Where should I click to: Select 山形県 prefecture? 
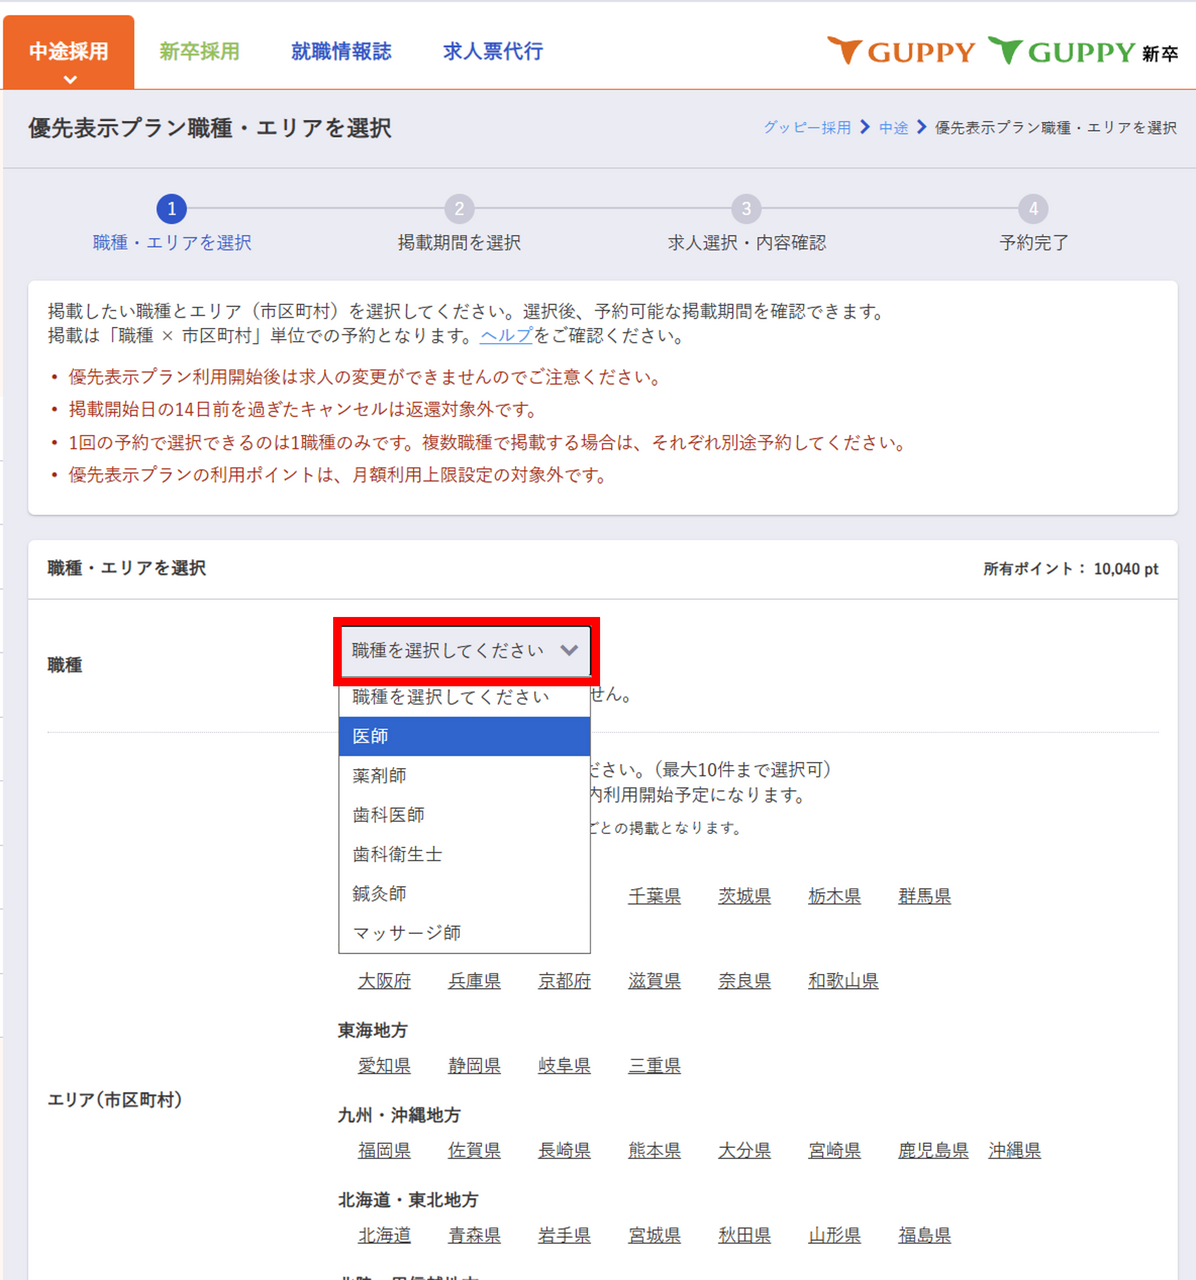pos(834,1236)
